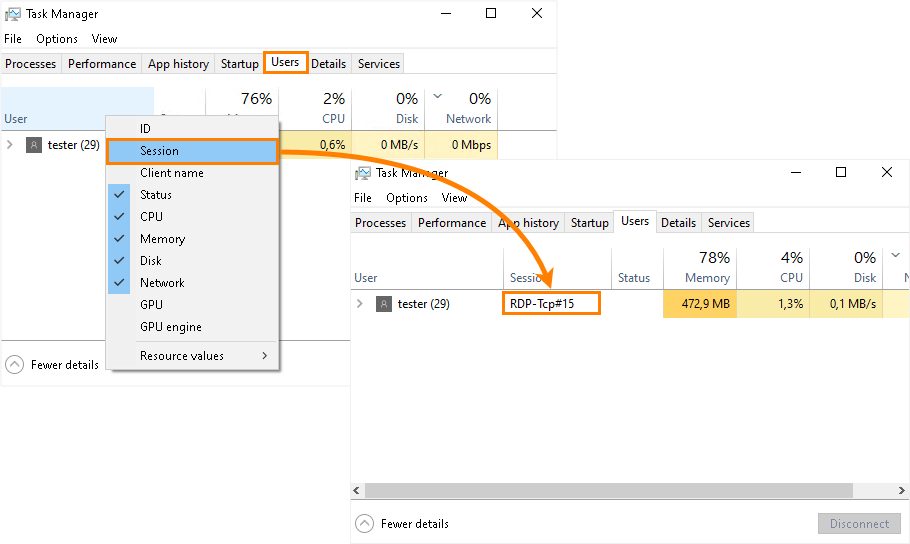Click 472,9 MB memory value cell
This screenshot has height=544, width=910.
coord(700,304)
